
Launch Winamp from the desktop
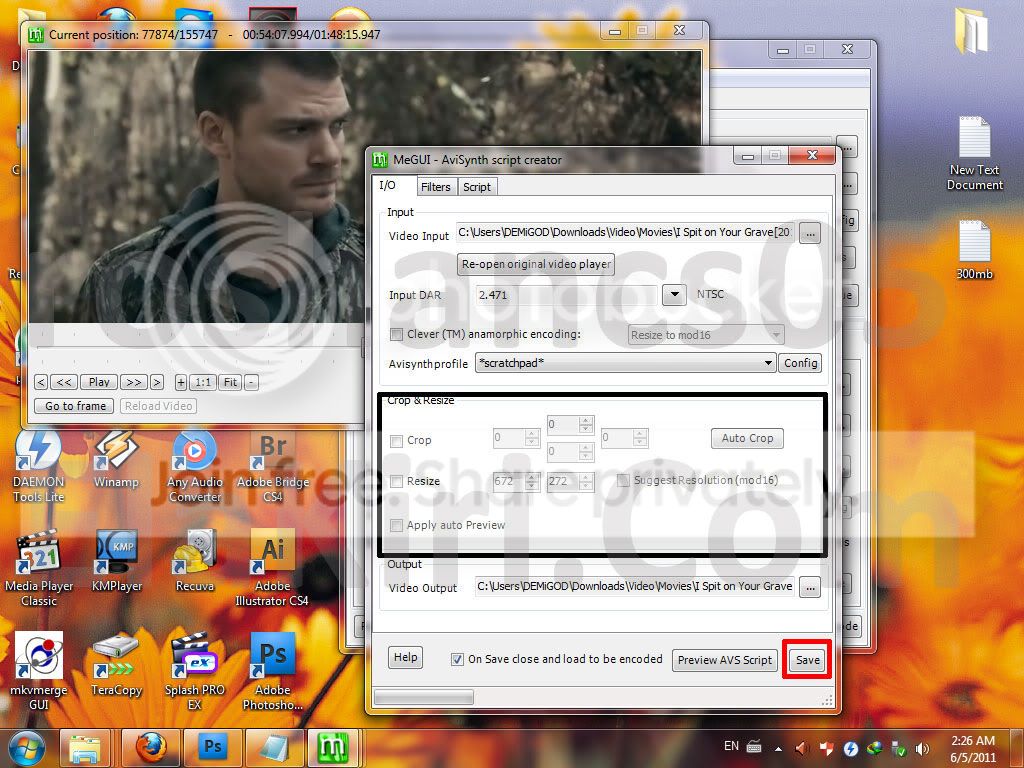[x=116, y=460]
